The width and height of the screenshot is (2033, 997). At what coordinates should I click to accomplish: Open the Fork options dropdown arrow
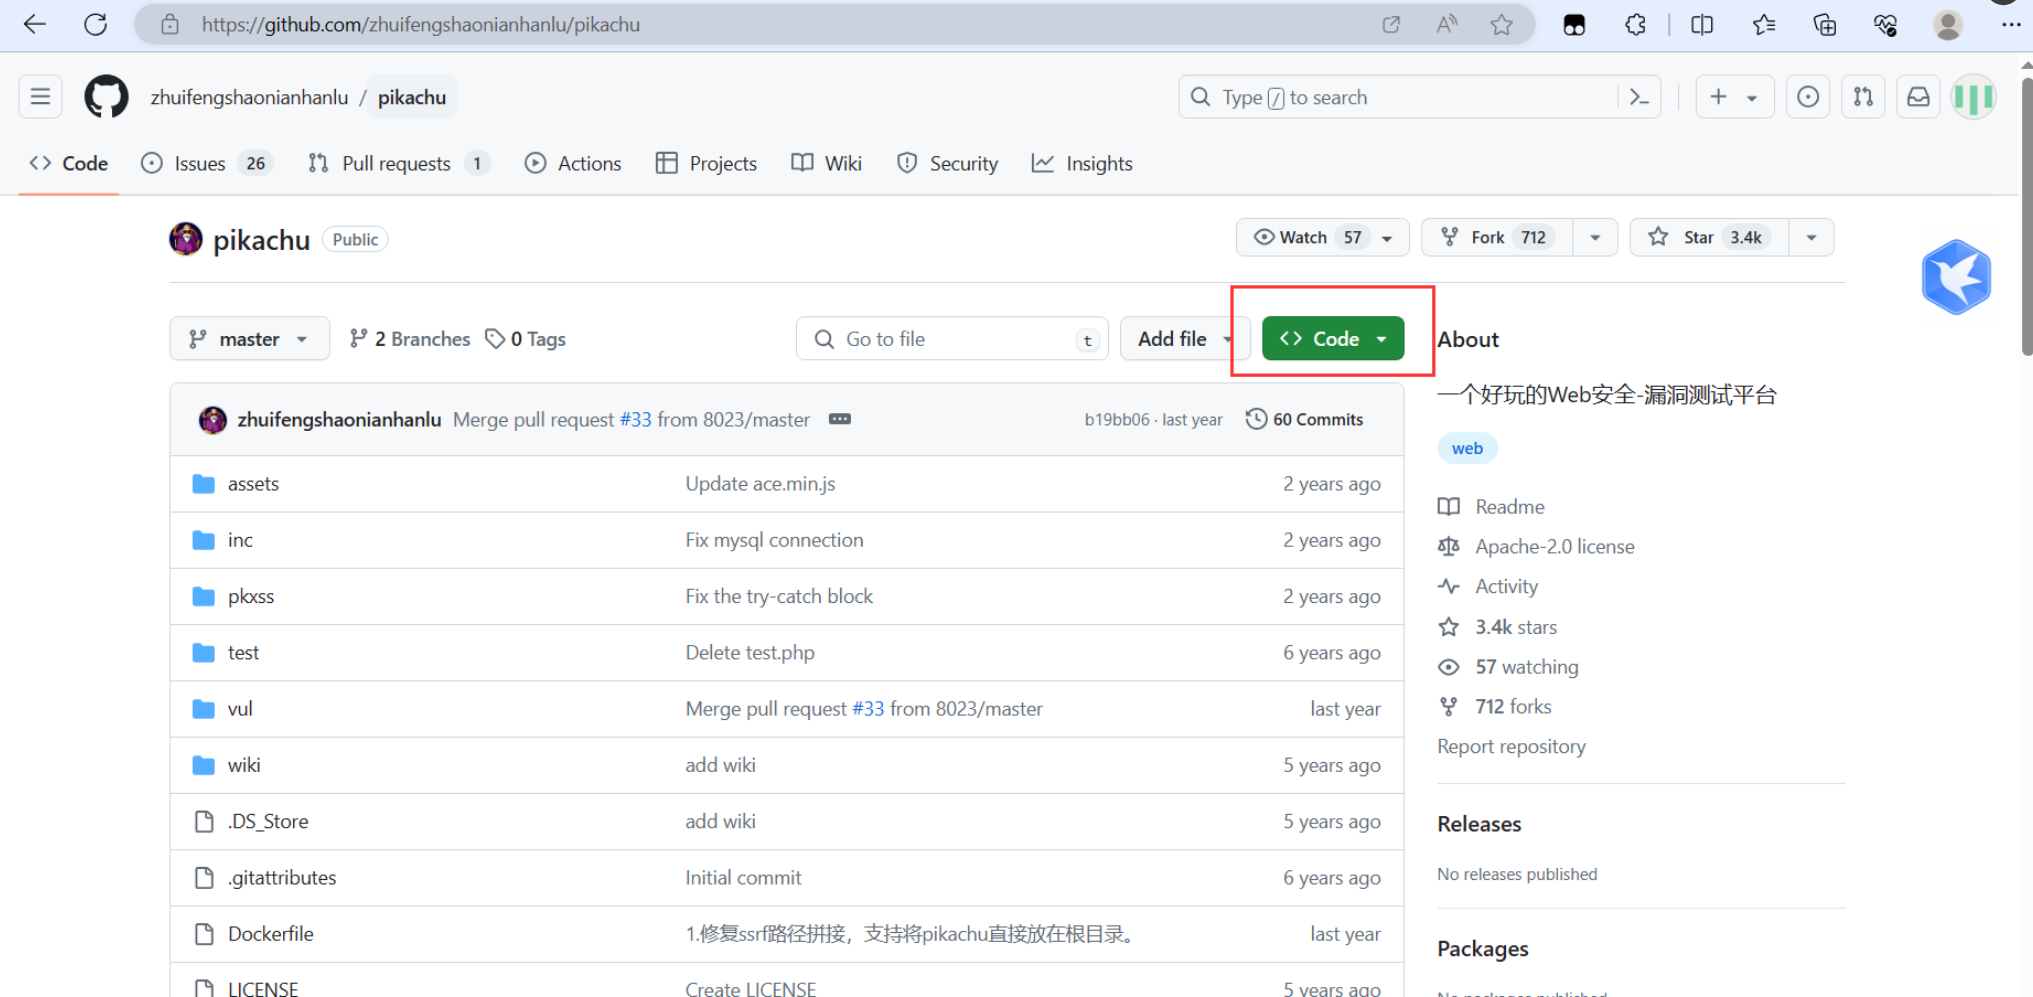point(1595,238)
